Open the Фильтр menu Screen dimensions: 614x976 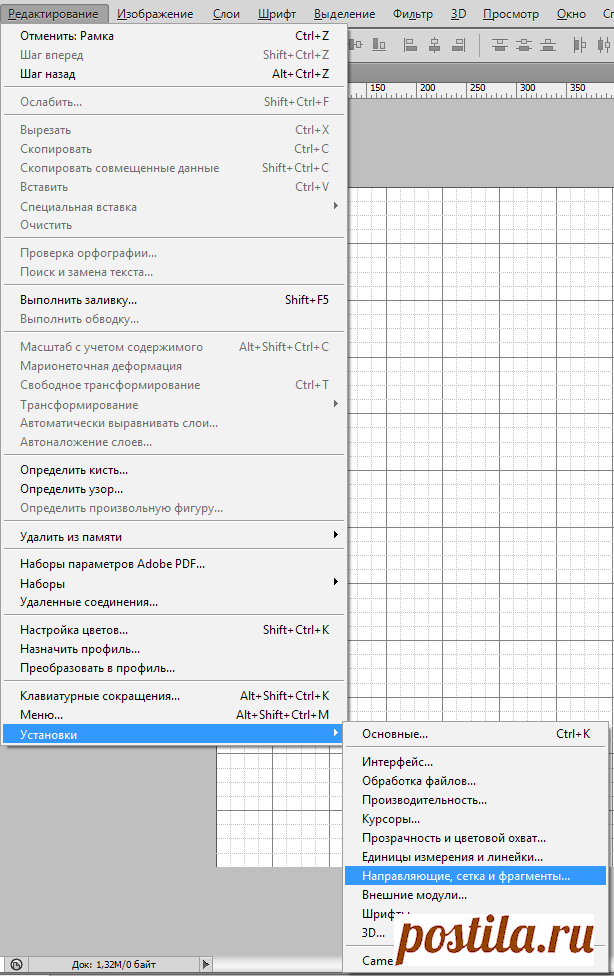pos(412,14)
